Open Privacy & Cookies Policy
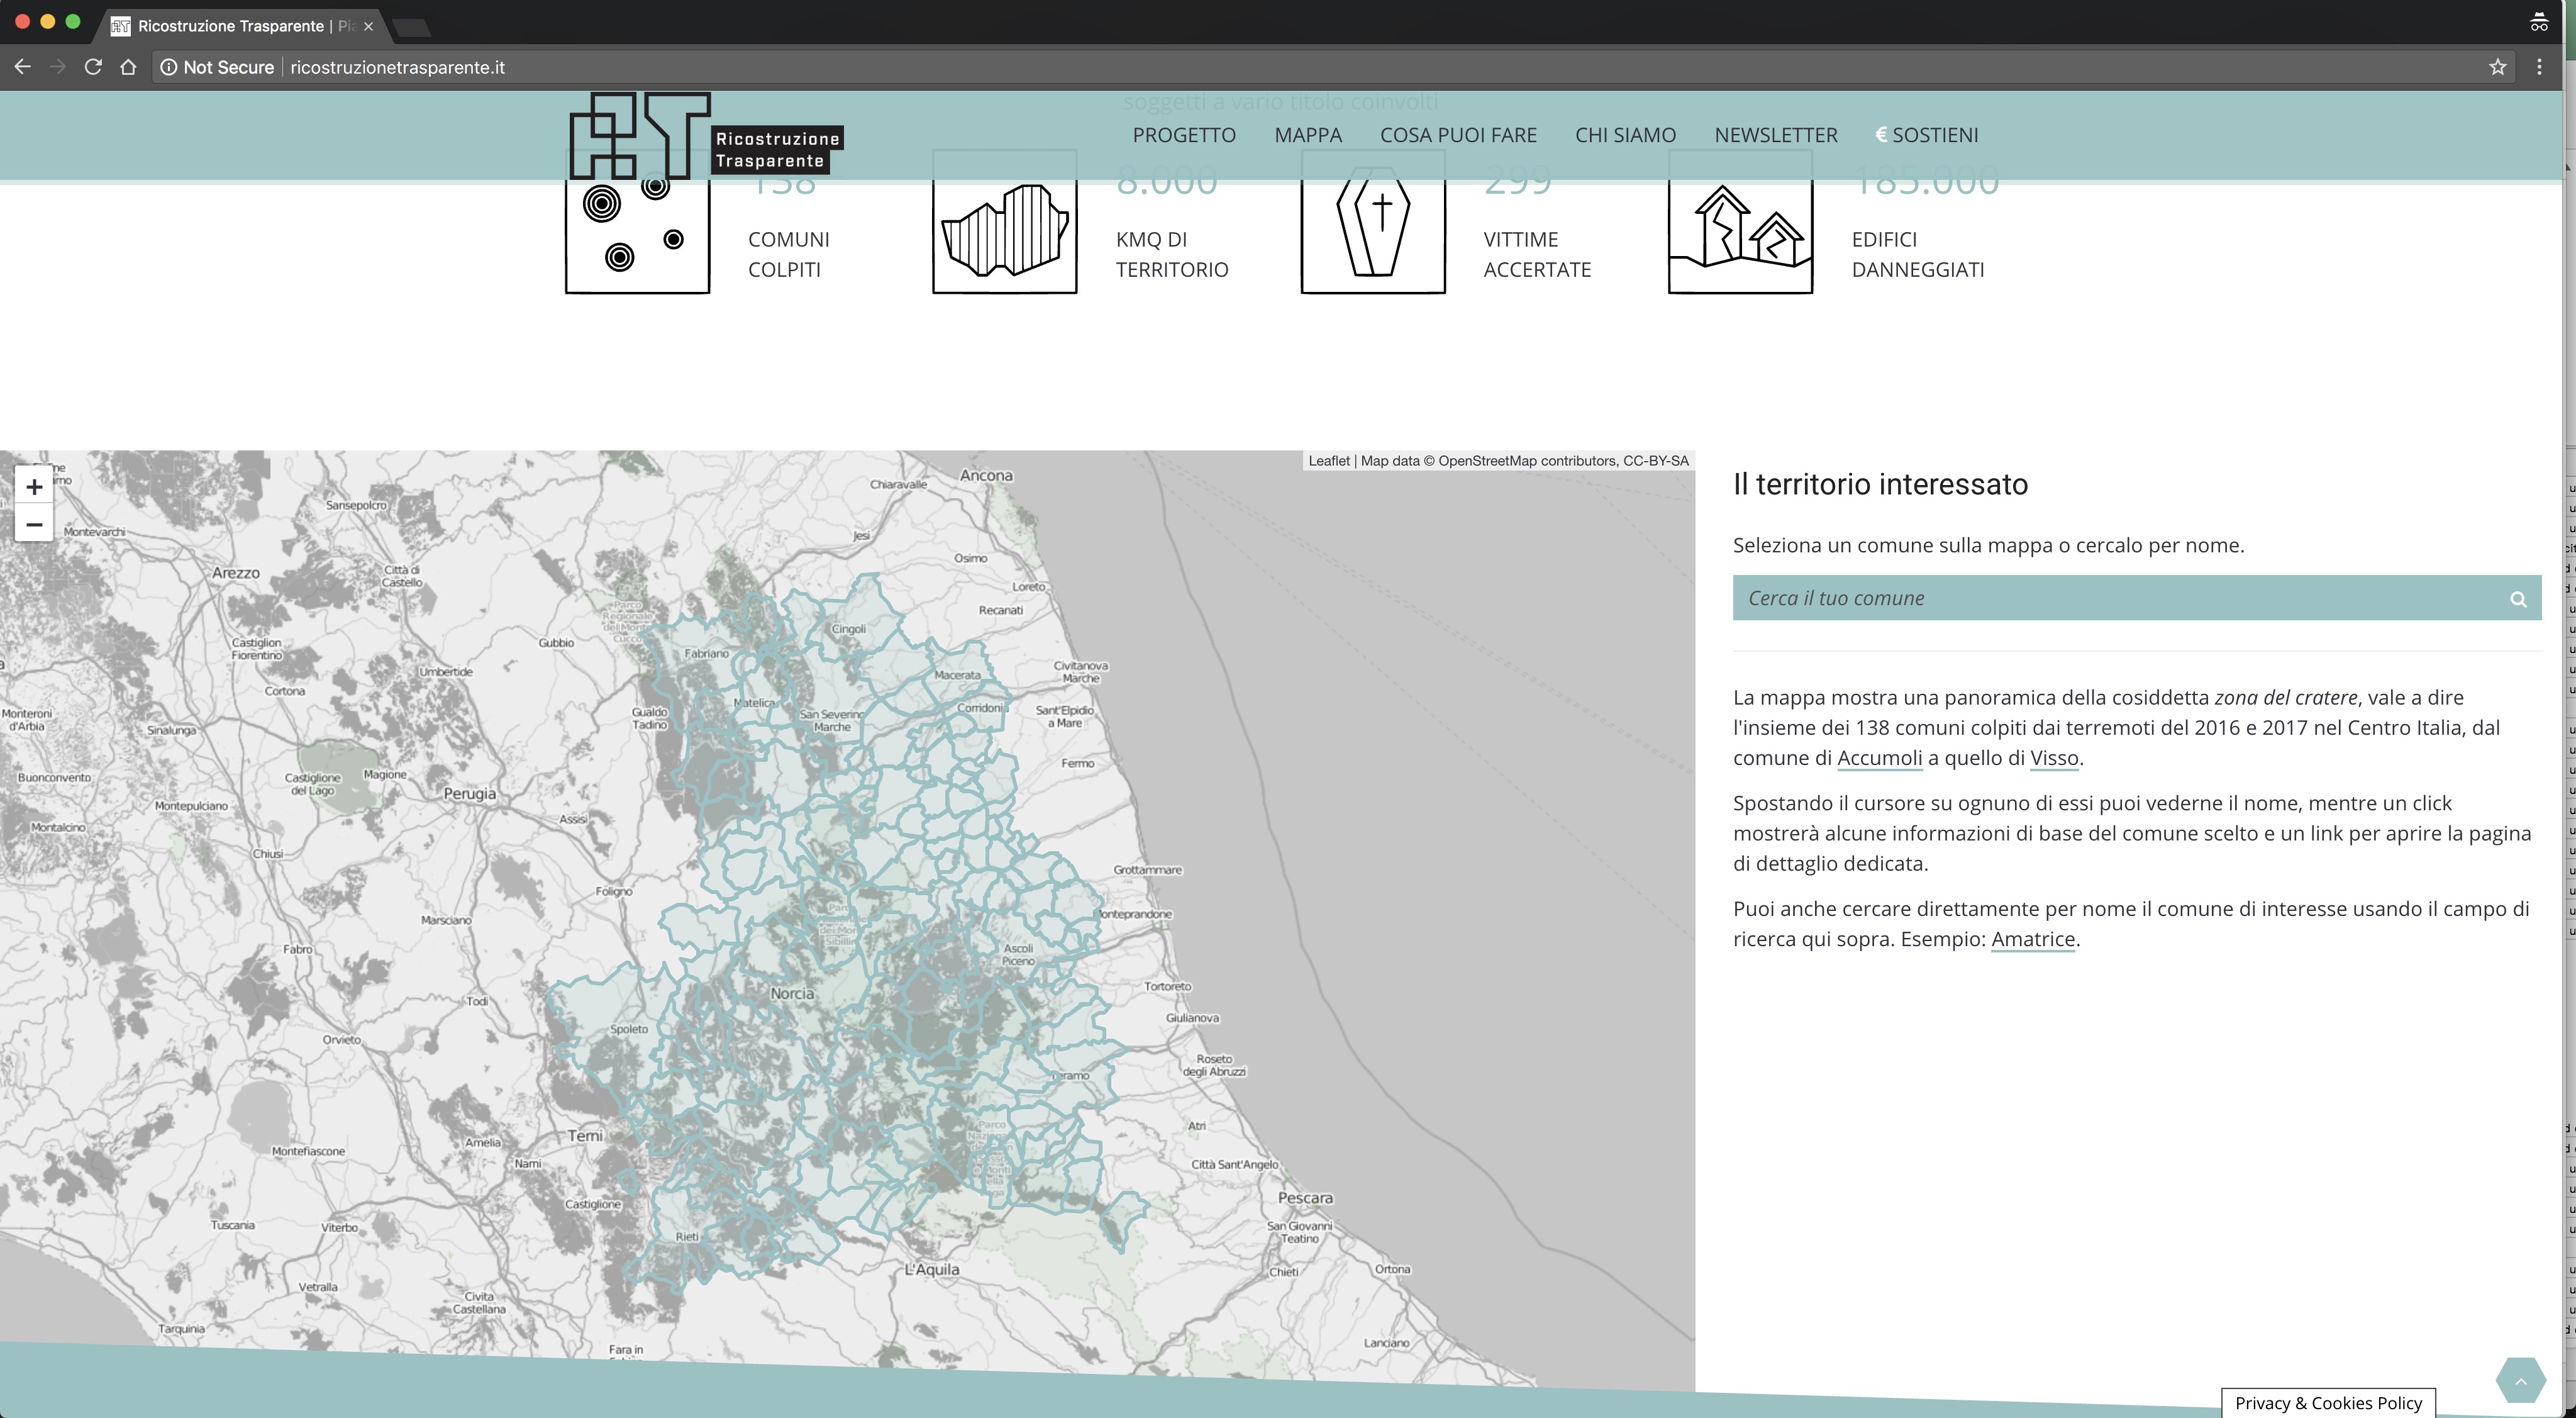Image resolution: width=2576 pixels, height=1418 pixels. point(2328,1403)
